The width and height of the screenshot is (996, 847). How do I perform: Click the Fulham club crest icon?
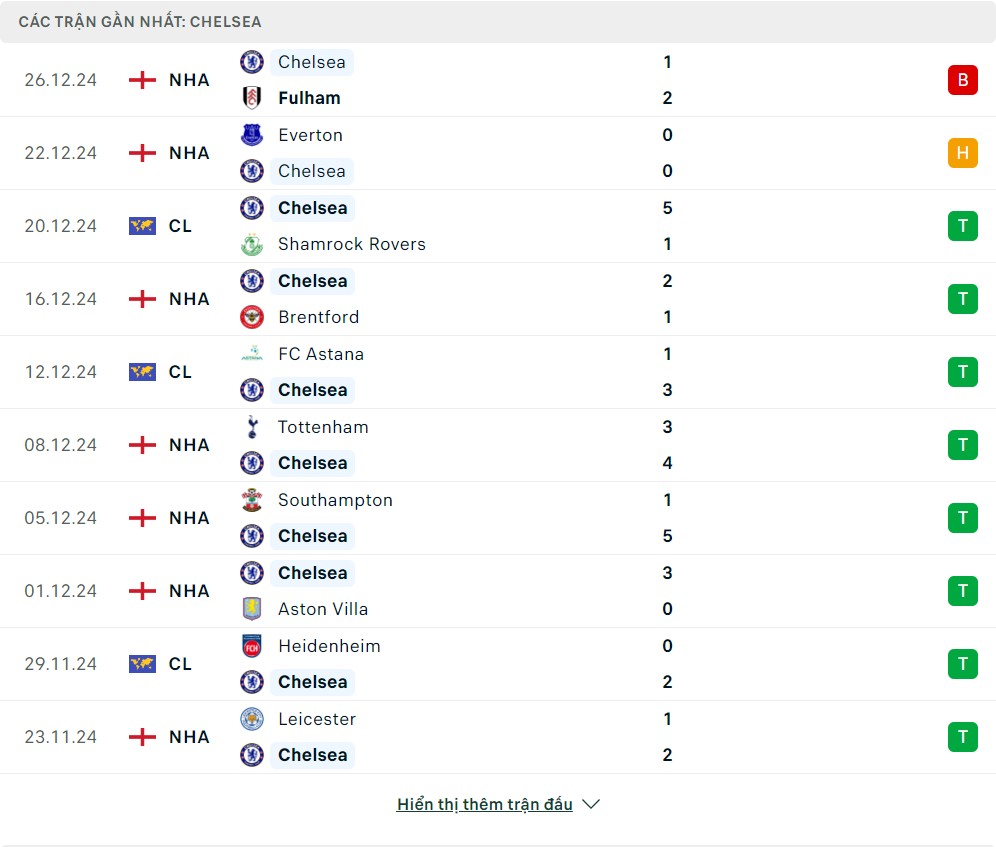(252, 98)
